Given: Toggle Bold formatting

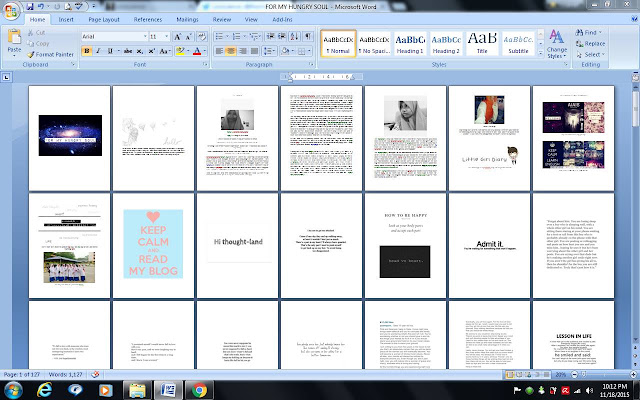Looking at the screenshot, I should pyautogui.click(x=87, y=51).
